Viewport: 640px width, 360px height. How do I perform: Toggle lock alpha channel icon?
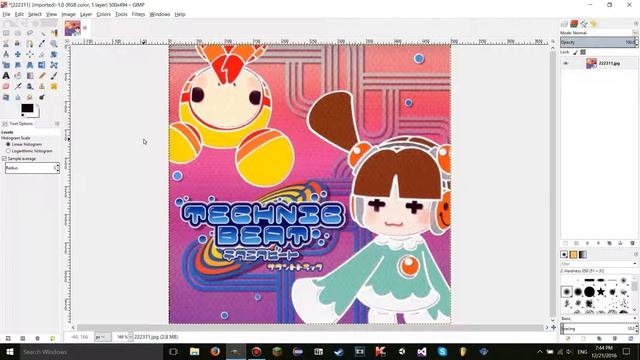point(583,52)
